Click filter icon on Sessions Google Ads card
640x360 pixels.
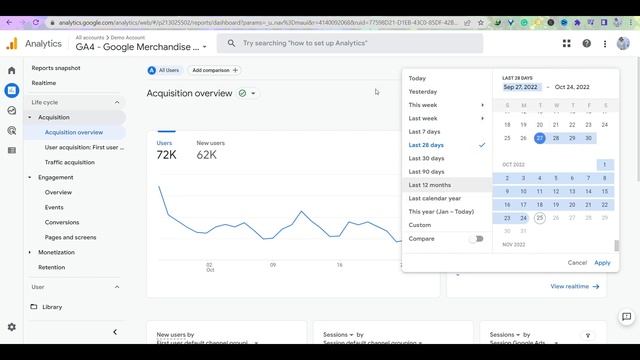click(x=588, y=335)
